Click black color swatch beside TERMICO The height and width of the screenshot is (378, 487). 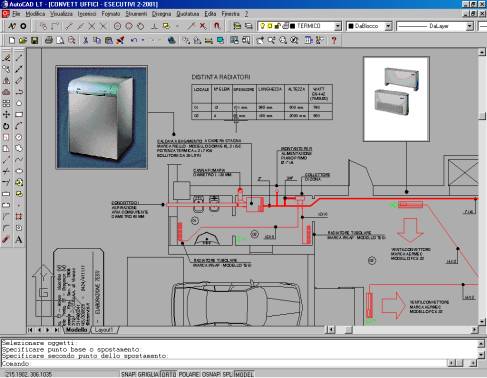pyautogui.click(x=292, y=26)
